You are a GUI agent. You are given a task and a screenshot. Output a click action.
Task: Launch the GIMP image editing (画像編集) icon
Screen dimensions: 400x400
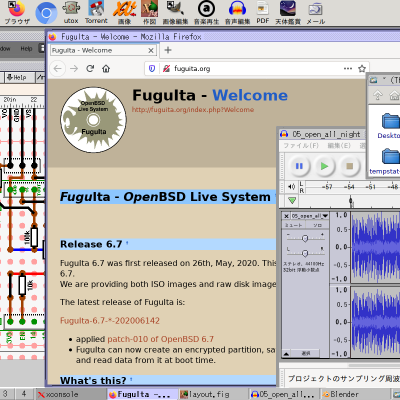coord(175,12)
